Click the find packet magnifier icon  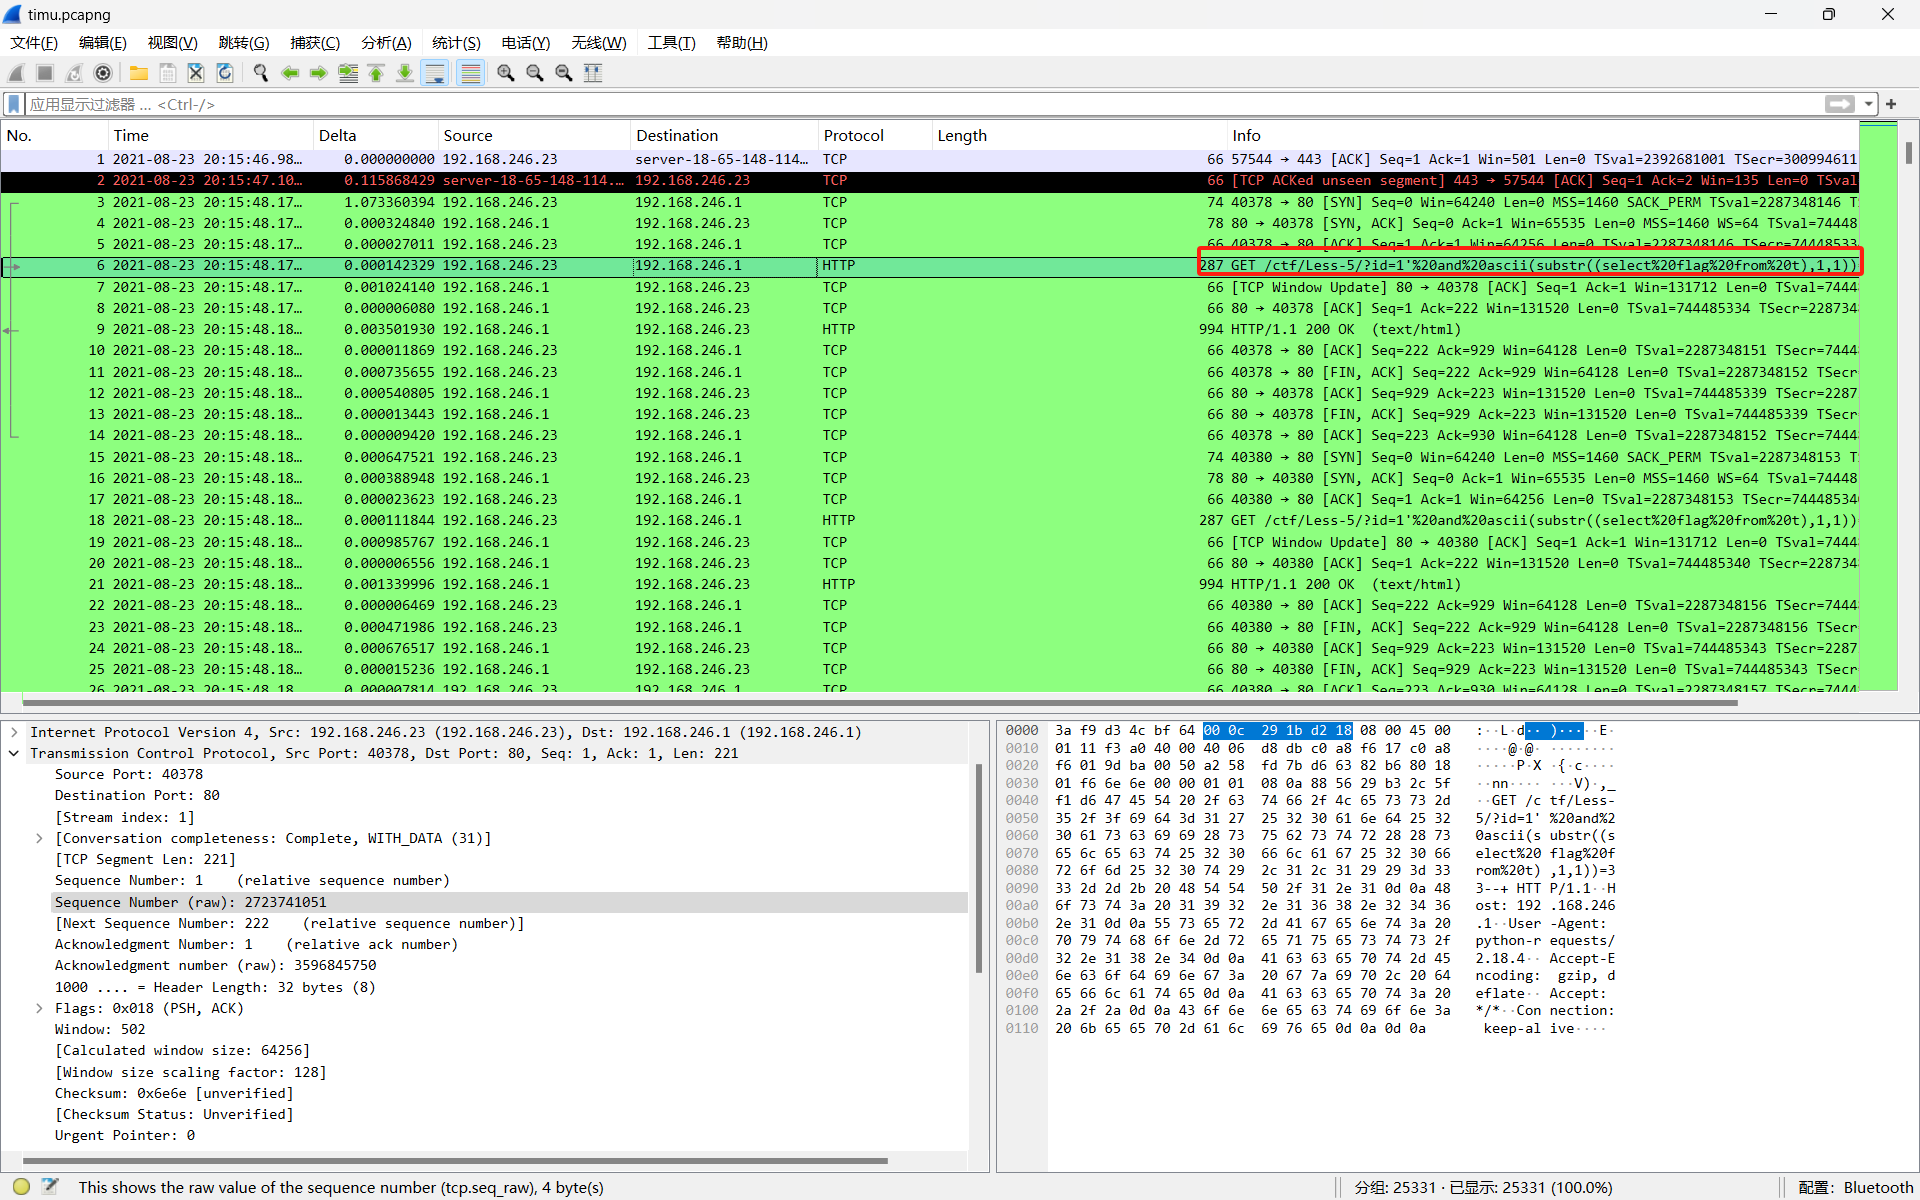click(261, 73)
